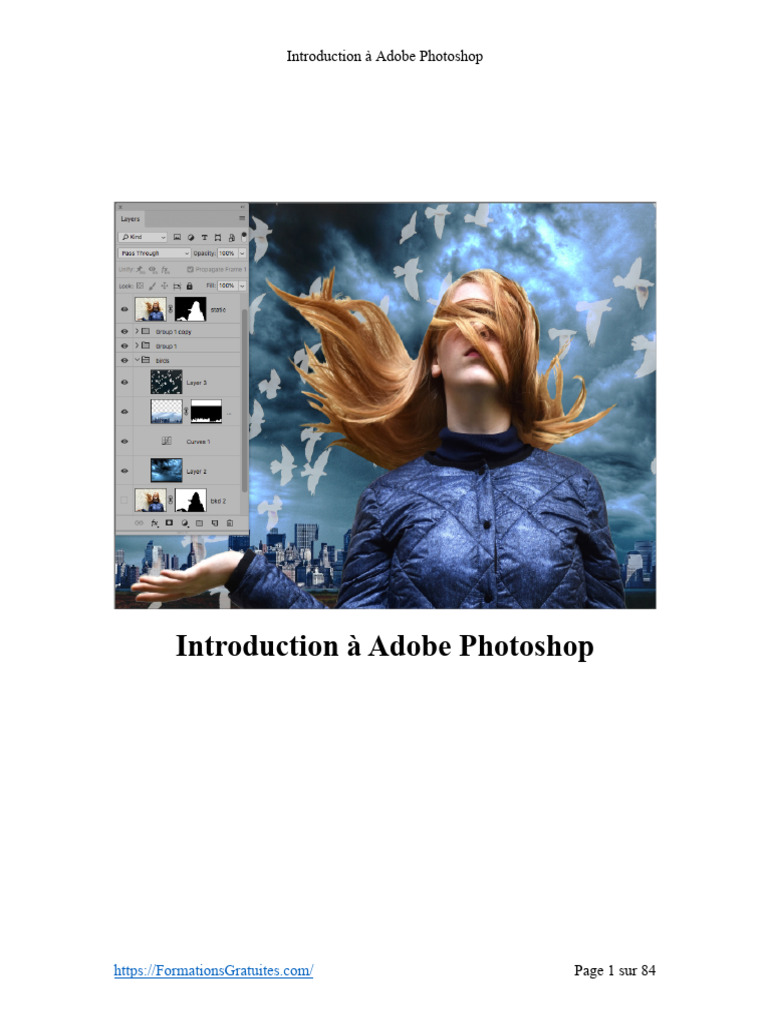Click the Layers panel vertical scrollbar
This screenshot has width=768, height=1024.
[x=244, y=398]
